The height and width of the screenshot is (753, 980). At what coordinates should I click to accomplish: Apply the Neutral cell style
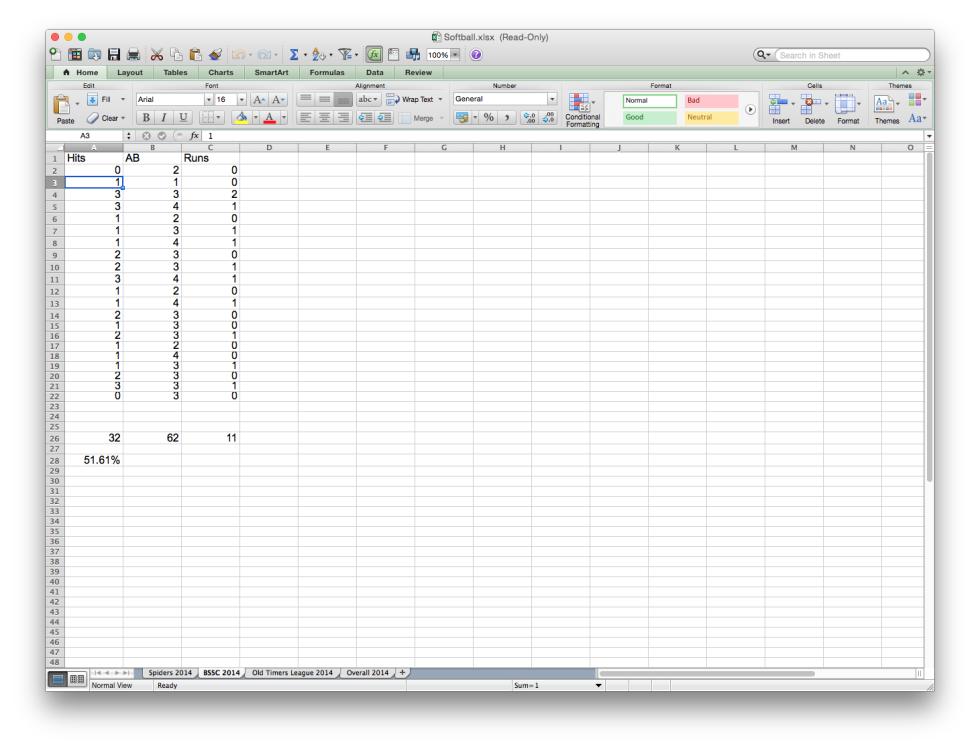(x=711, y=117)
